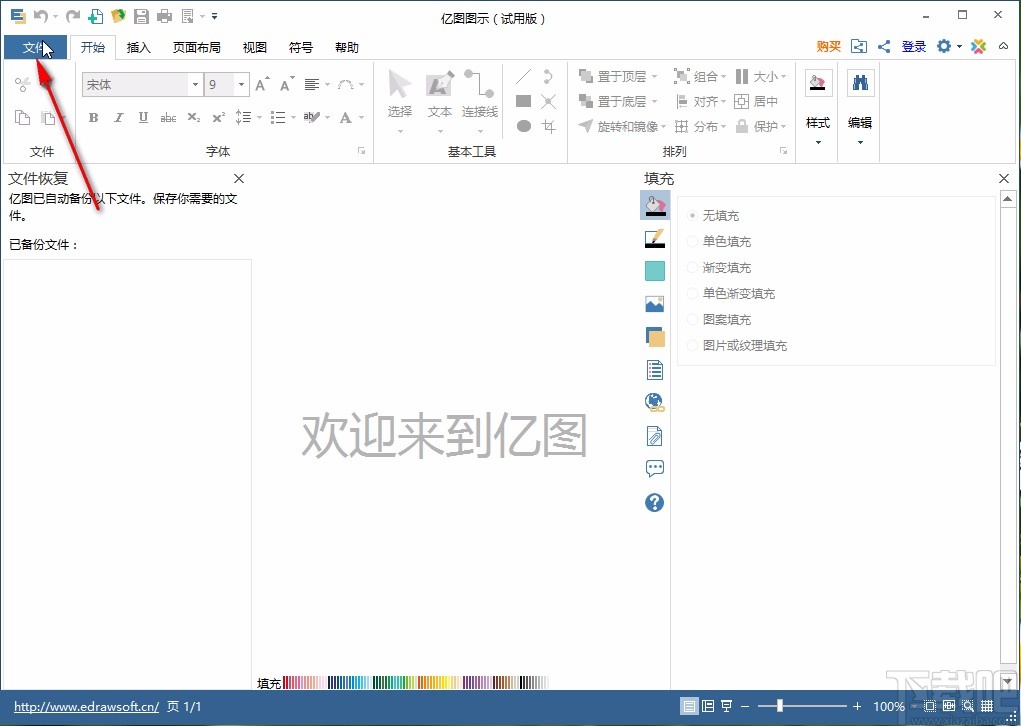Viewport: 1021px width, 726px height.
Task: Click the 文本 text tool button
Action: click(440, 101)
